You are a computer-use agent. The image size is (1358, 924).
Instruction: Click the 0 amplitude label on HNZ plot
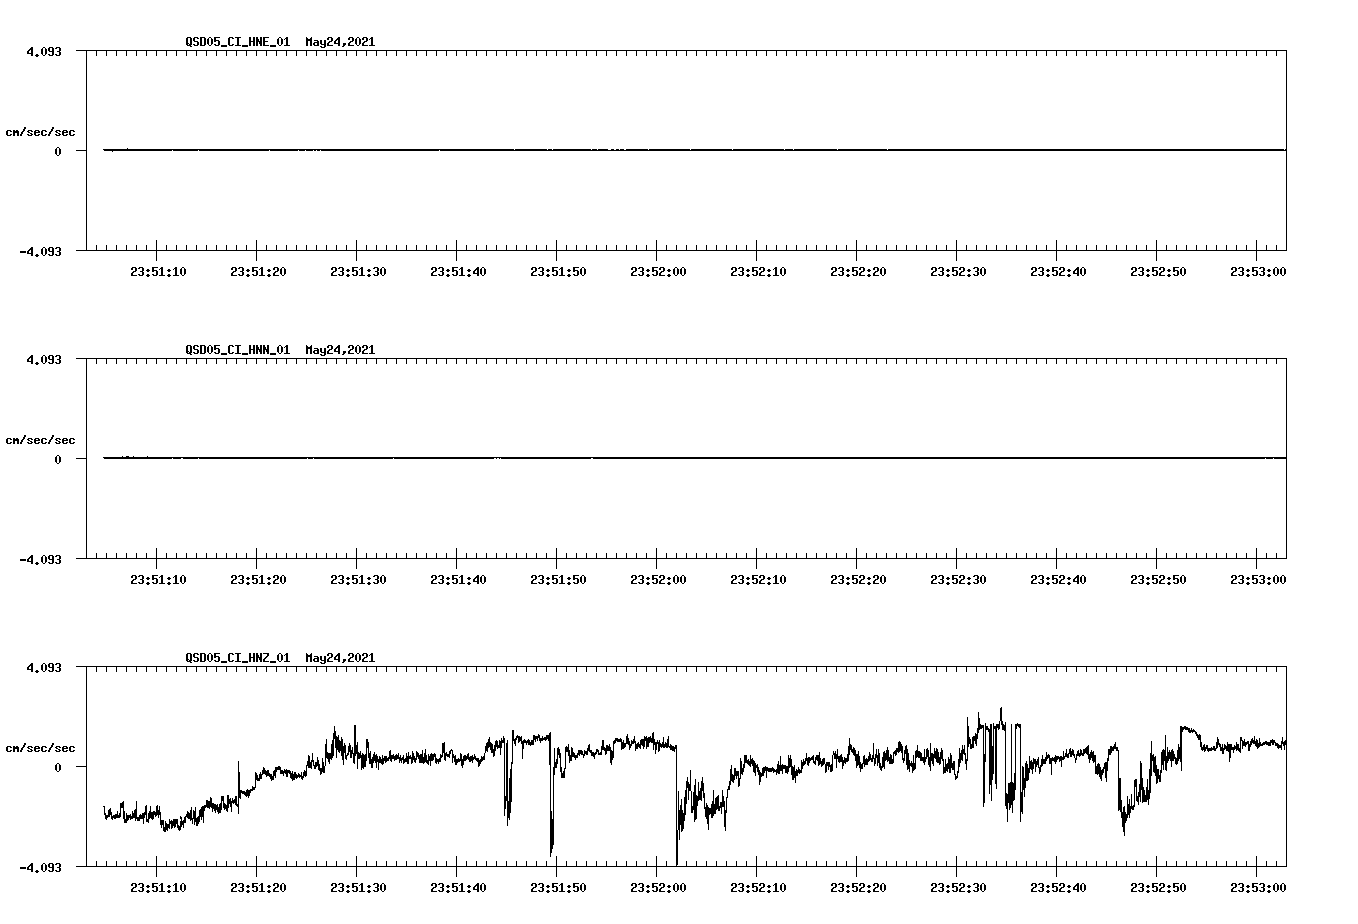60,767
